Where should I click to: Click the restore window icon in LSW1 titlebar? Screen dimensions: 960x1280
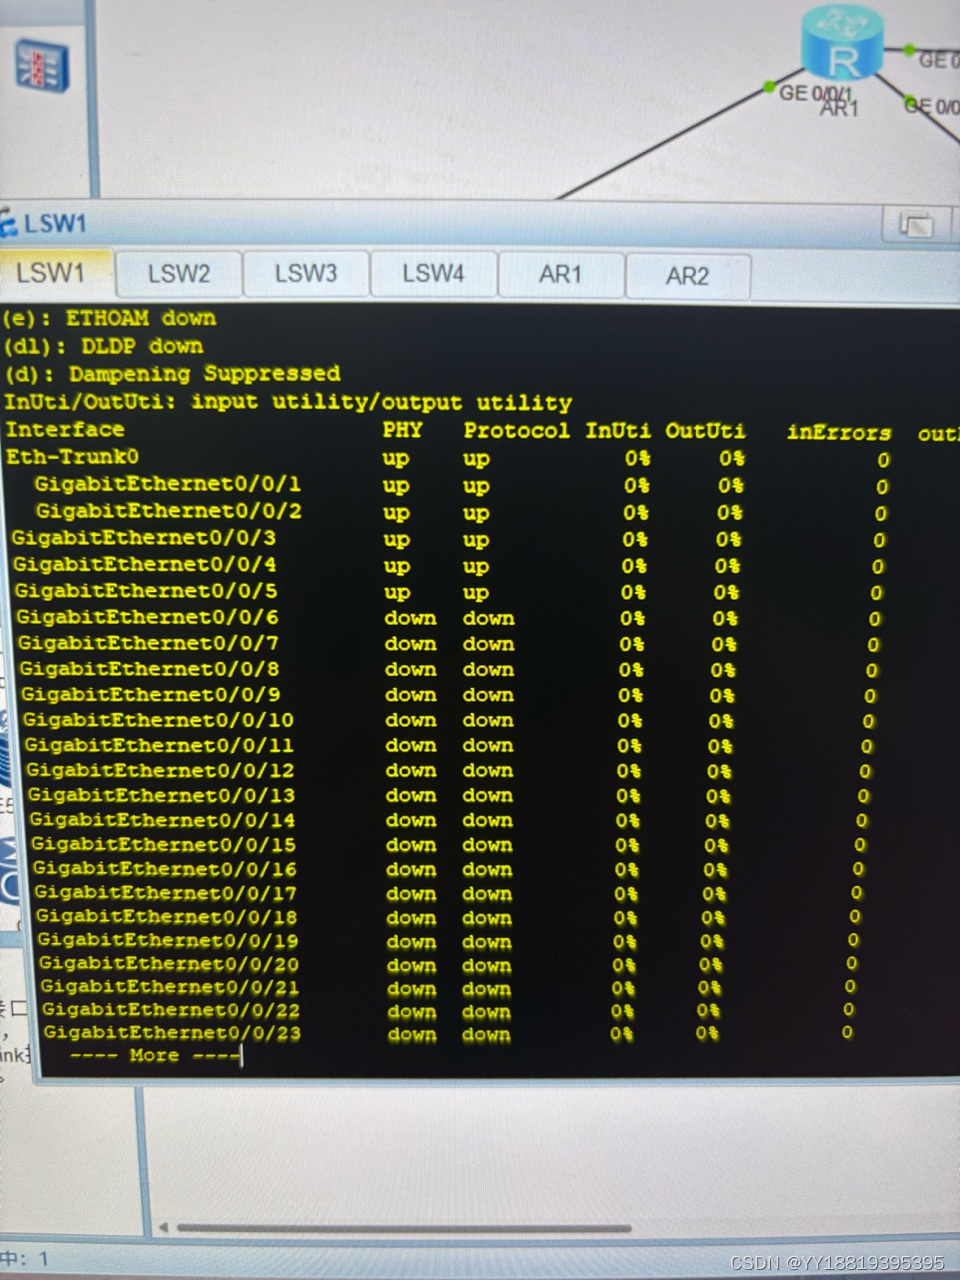(916, 226)
